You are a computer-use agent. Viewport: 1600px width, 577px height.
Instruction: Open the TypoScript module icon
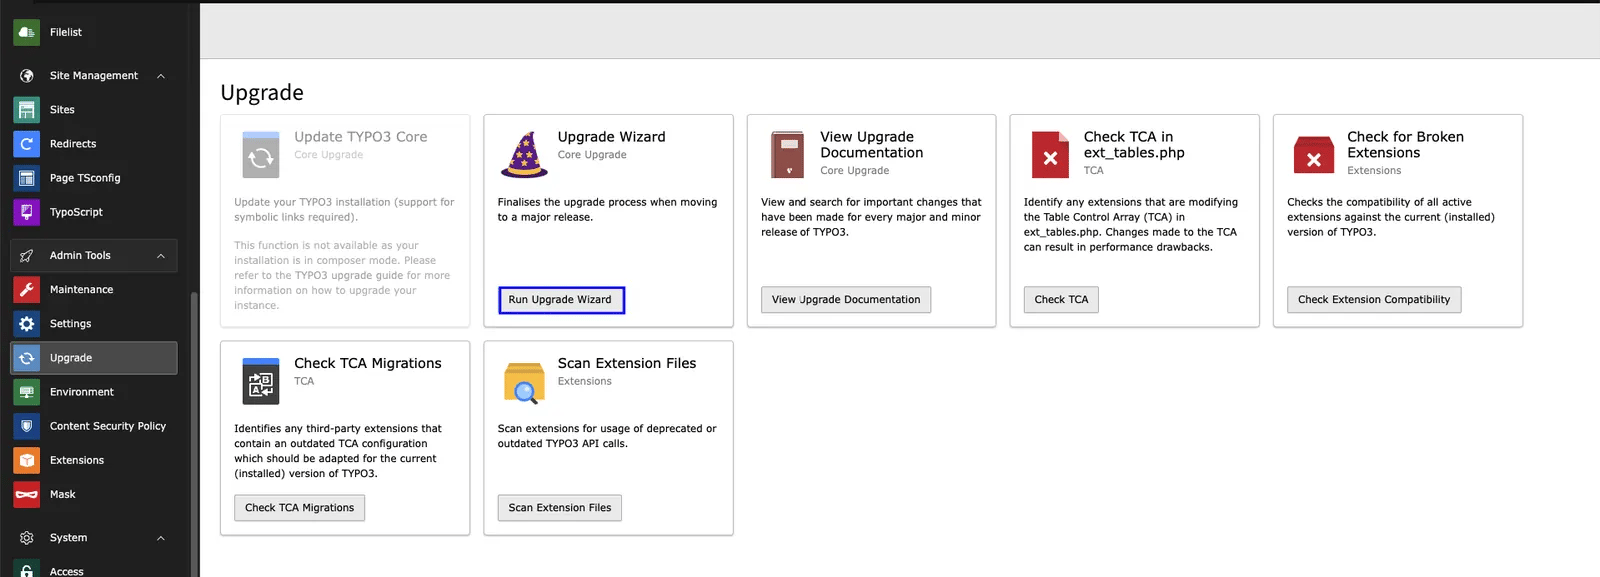27,212
